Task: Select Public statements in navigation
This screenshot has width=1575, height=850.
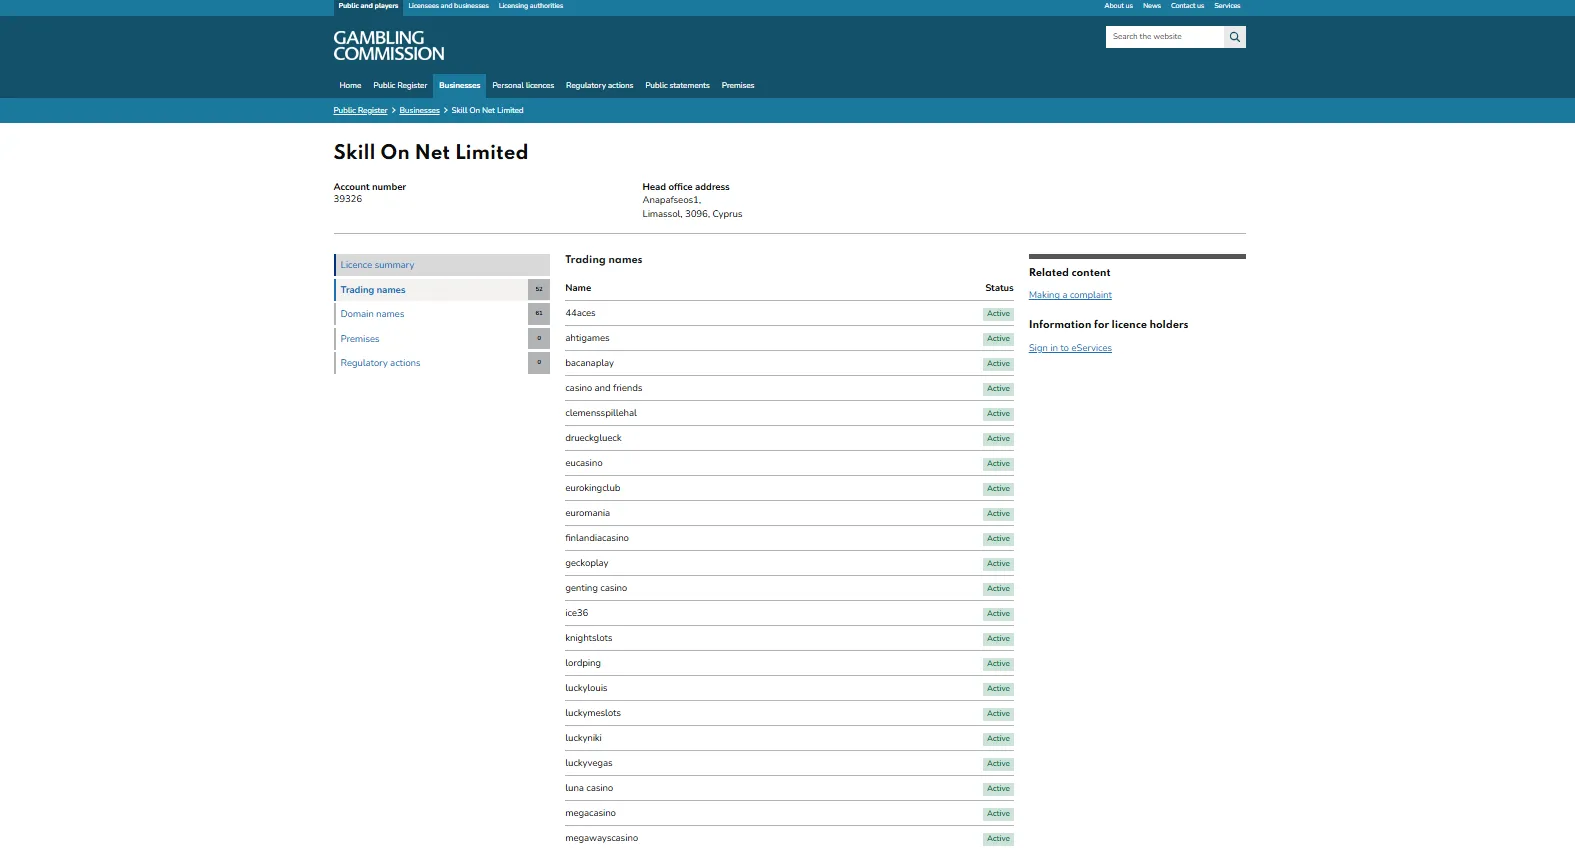Action: click(677, 86)
